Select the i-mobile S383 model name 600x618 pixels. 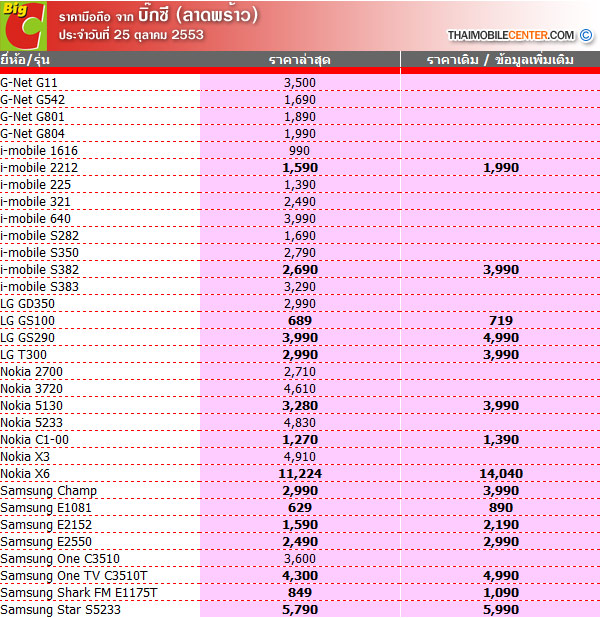pyautogui.click(x=39, y=287)
